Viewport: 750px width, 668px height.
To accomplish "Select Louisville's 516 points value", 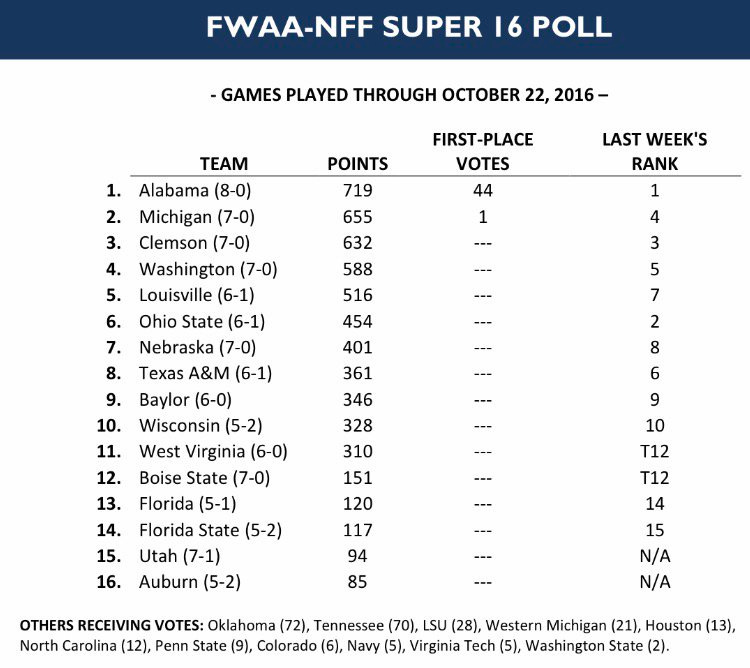I will [357, 295].
